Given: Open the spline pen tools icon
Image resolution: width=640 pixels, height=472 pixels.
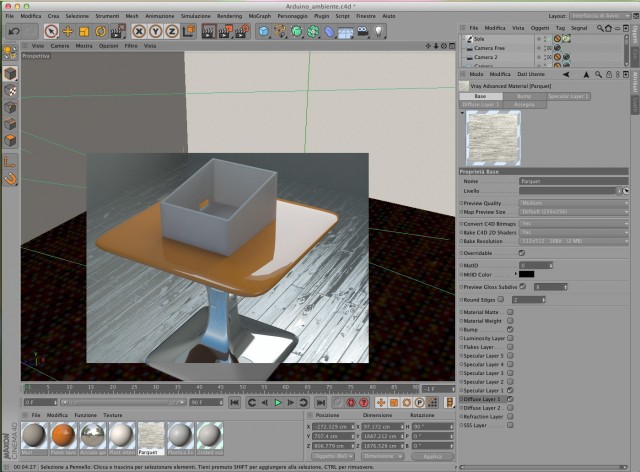Looking at the screenshot, I should tap(280, 31).
